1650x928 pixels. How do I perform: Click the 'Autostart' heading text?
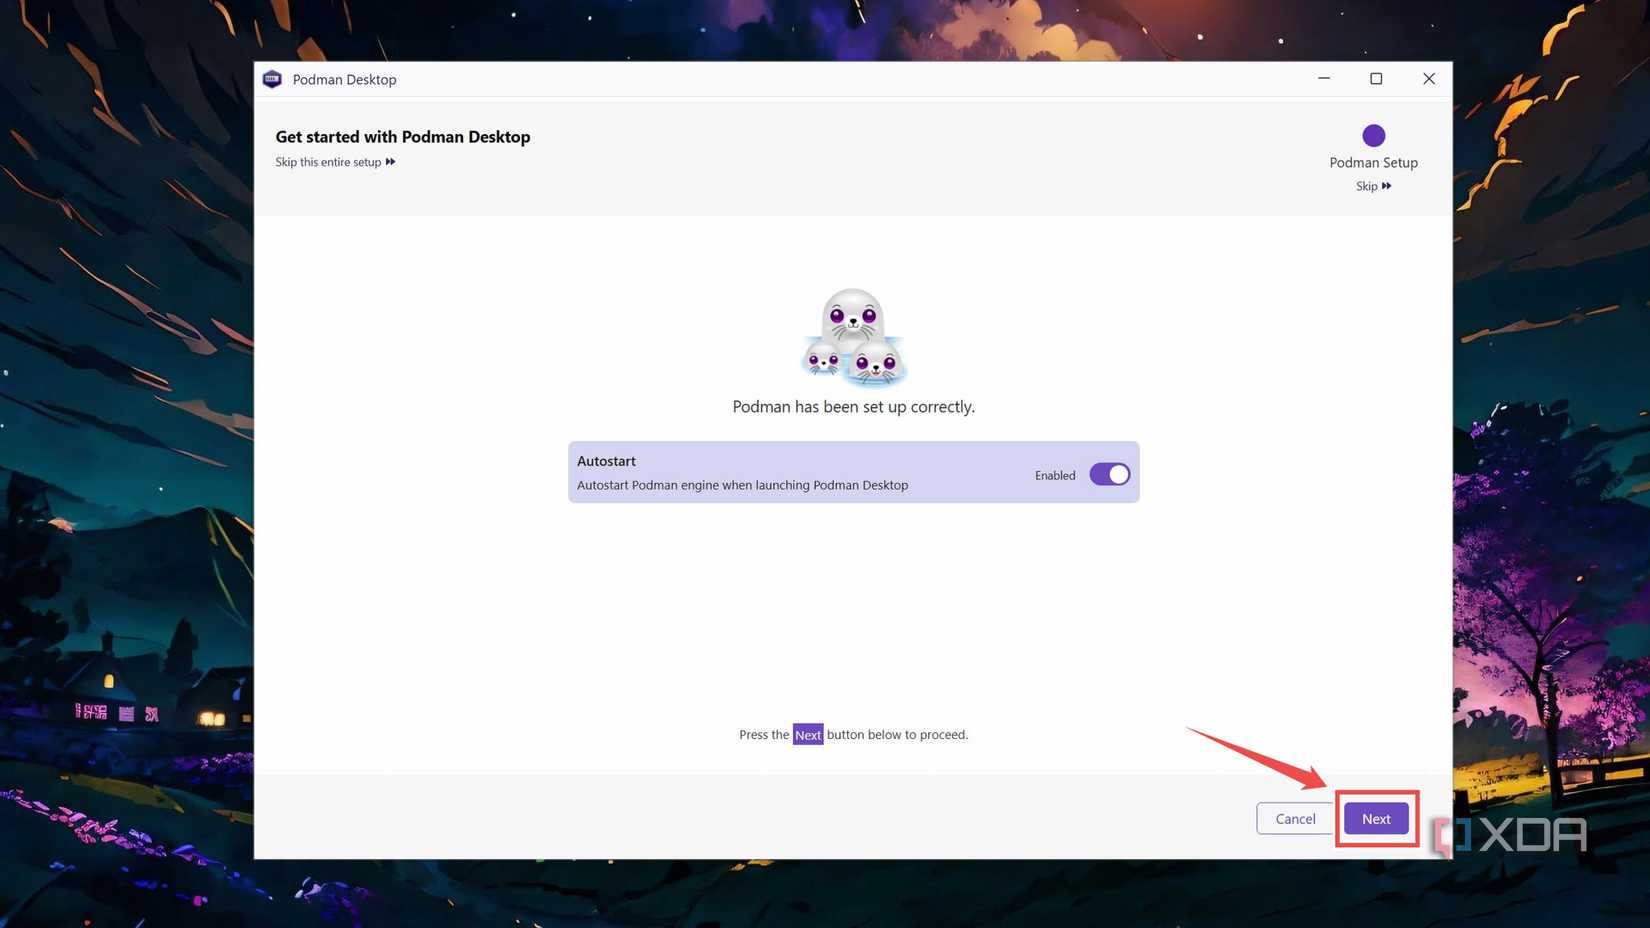click(x=606, y=461)
